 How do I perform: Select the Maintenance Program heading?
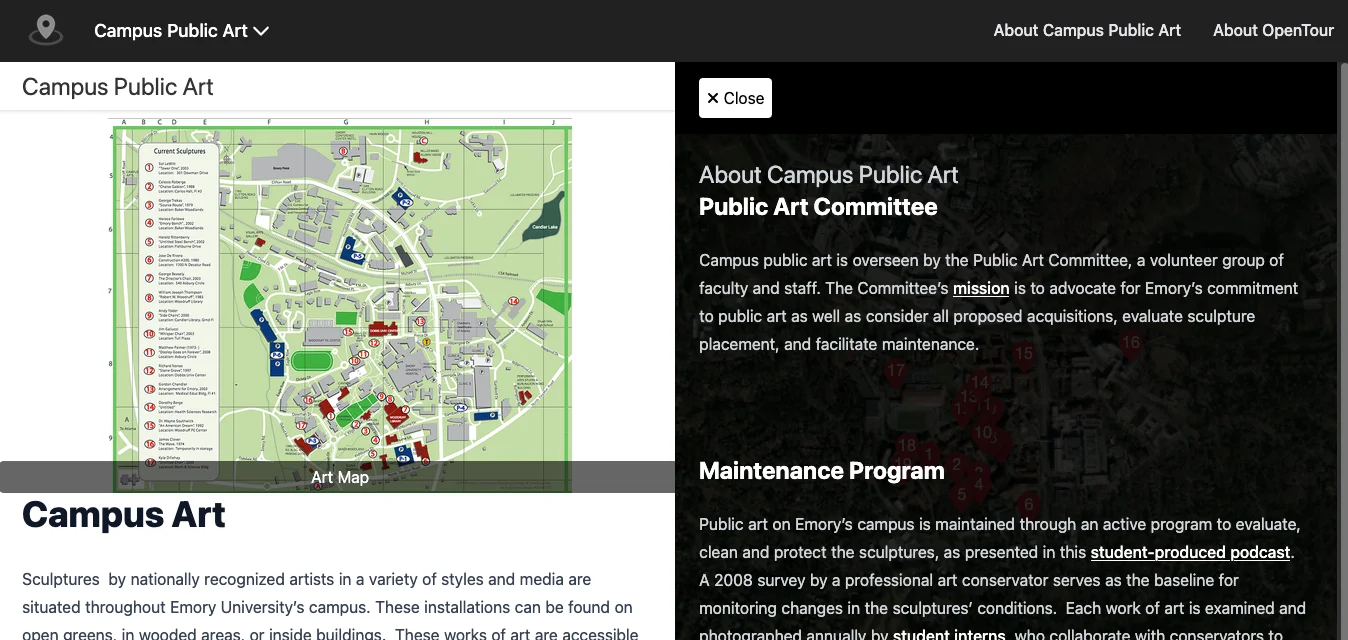(821, 471)
